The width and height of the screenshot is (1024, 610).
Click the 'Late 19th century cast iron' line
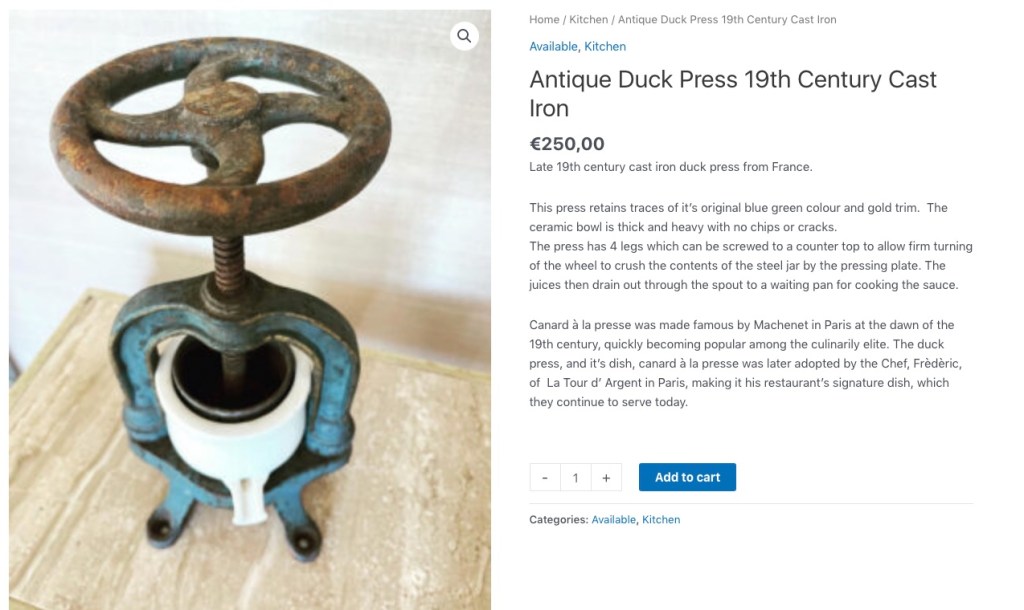(x=671, y=167)
